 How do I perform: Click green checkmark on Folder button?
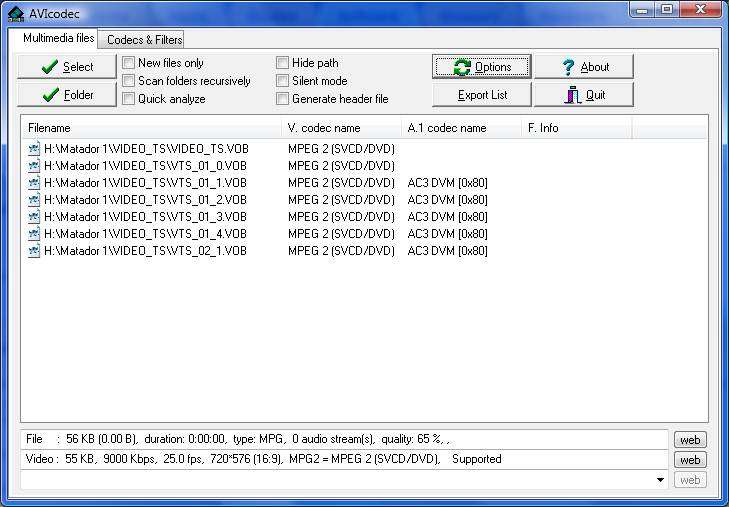tap(50, 94)
